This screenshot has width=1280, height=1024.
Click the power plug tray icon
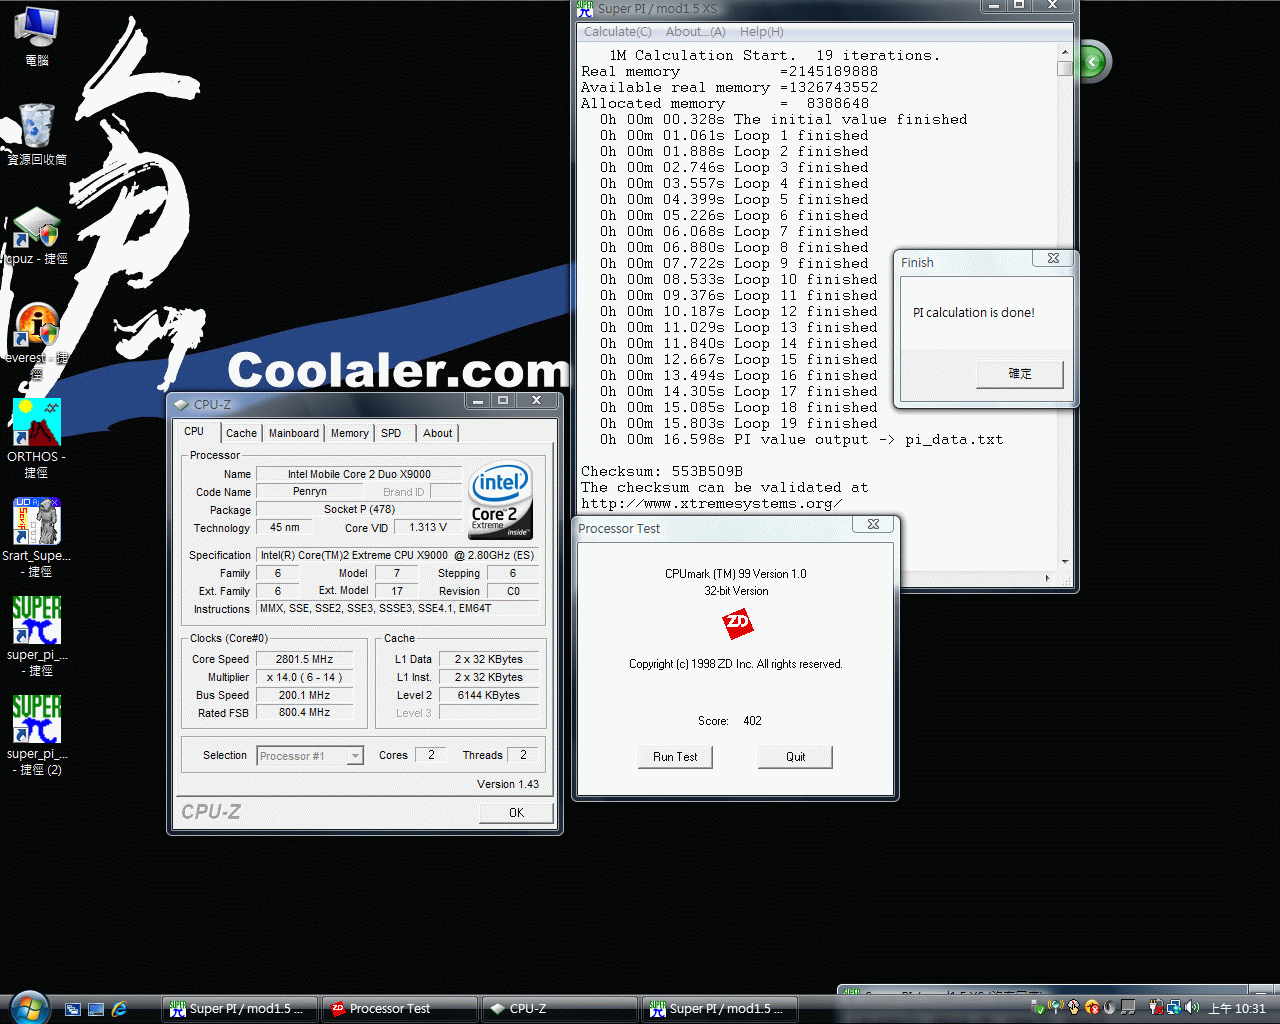tap(1156, 1007)
